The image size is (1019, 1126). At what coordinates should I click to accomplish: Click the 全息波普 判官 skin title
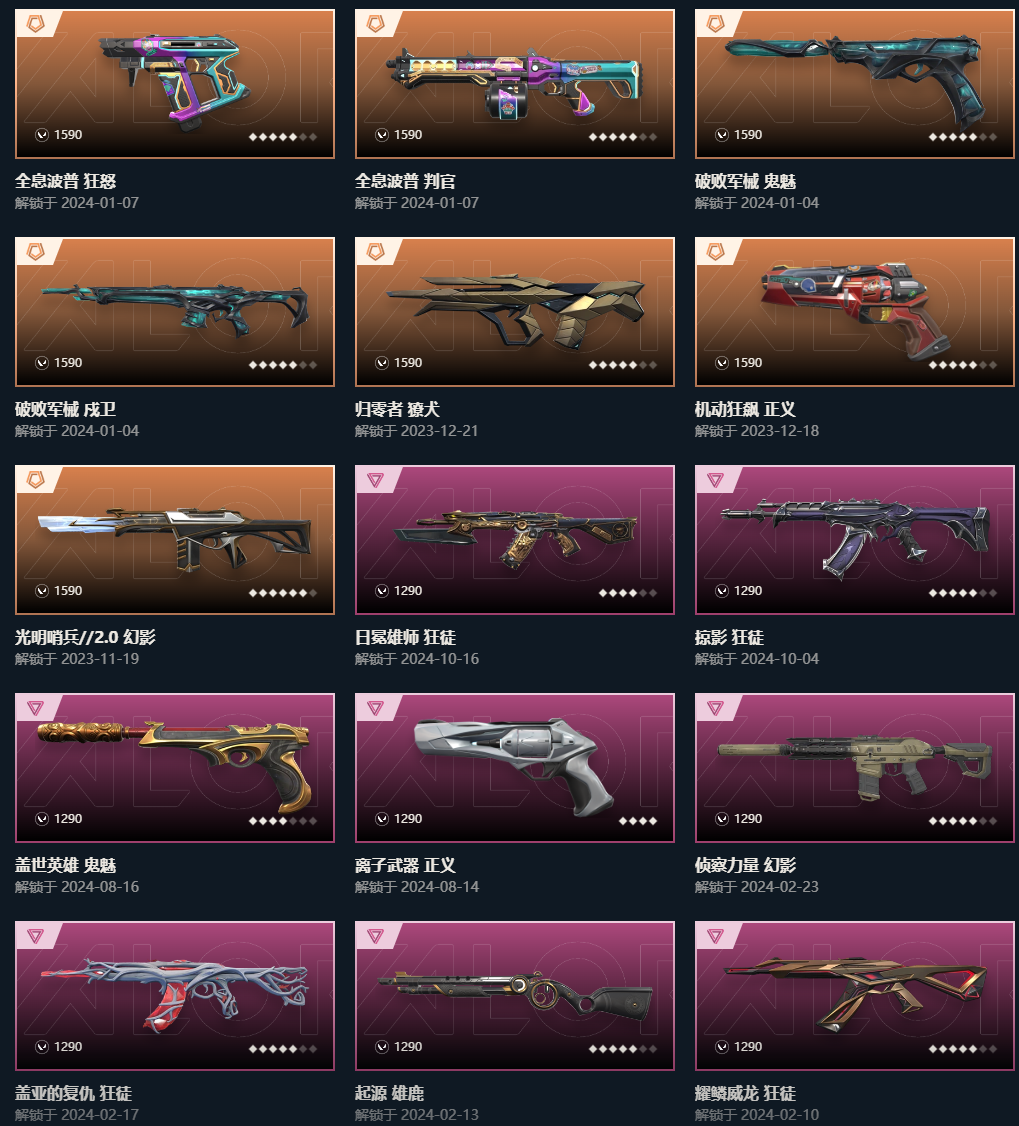tap(405, 181)
